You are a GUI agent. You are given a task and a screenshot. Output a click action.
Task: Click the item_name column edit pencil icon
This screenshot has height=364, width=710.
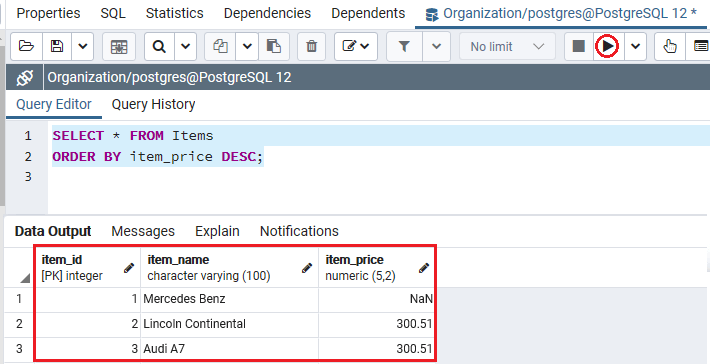307,268
